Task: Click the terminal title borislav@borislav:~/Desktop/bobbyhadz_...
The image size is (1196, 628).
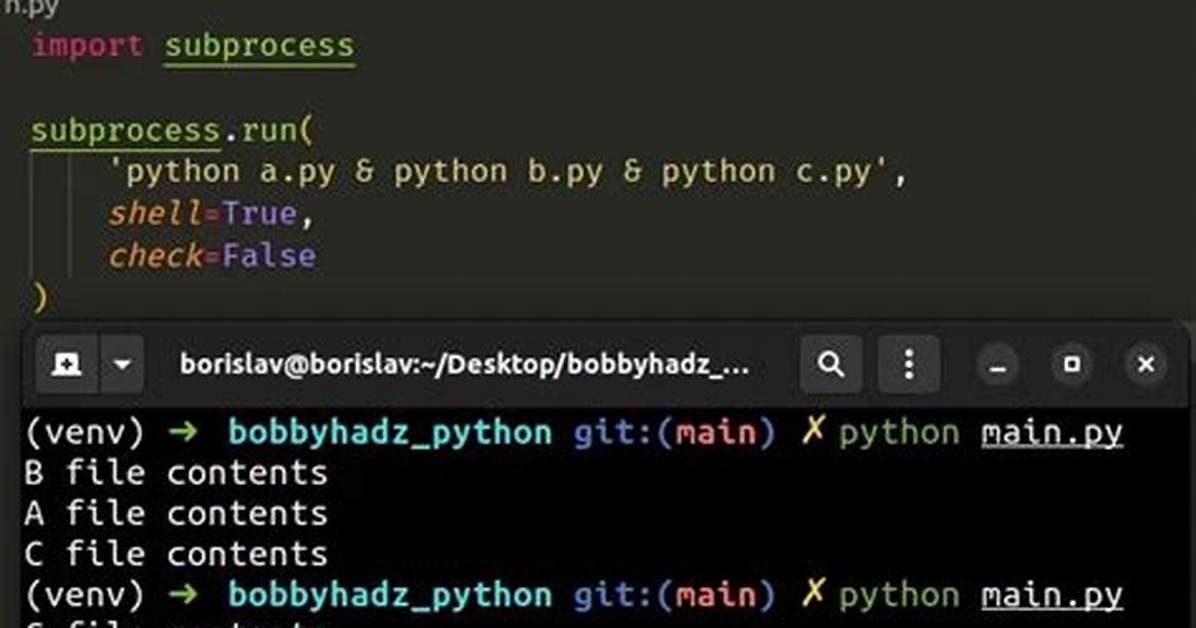Action: (x=465, y=365)
